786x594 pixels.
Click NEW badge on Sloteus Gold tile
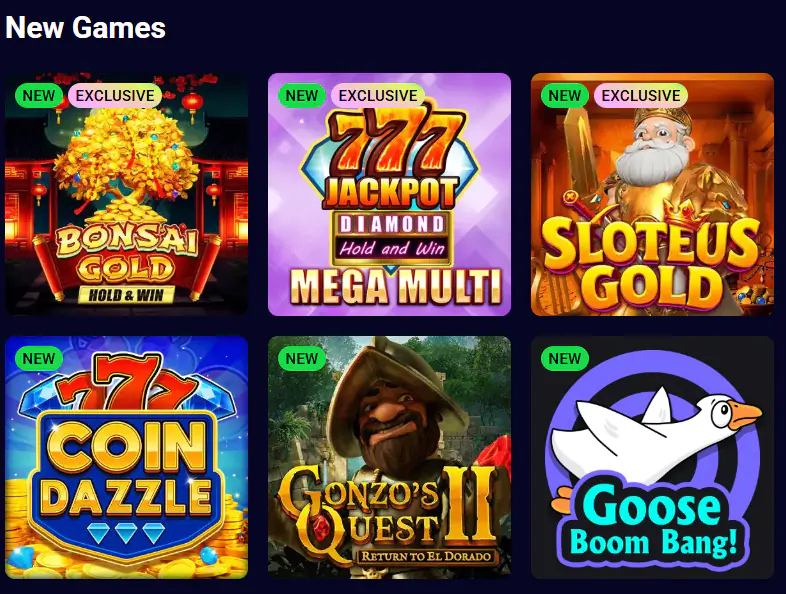(564, 95)
